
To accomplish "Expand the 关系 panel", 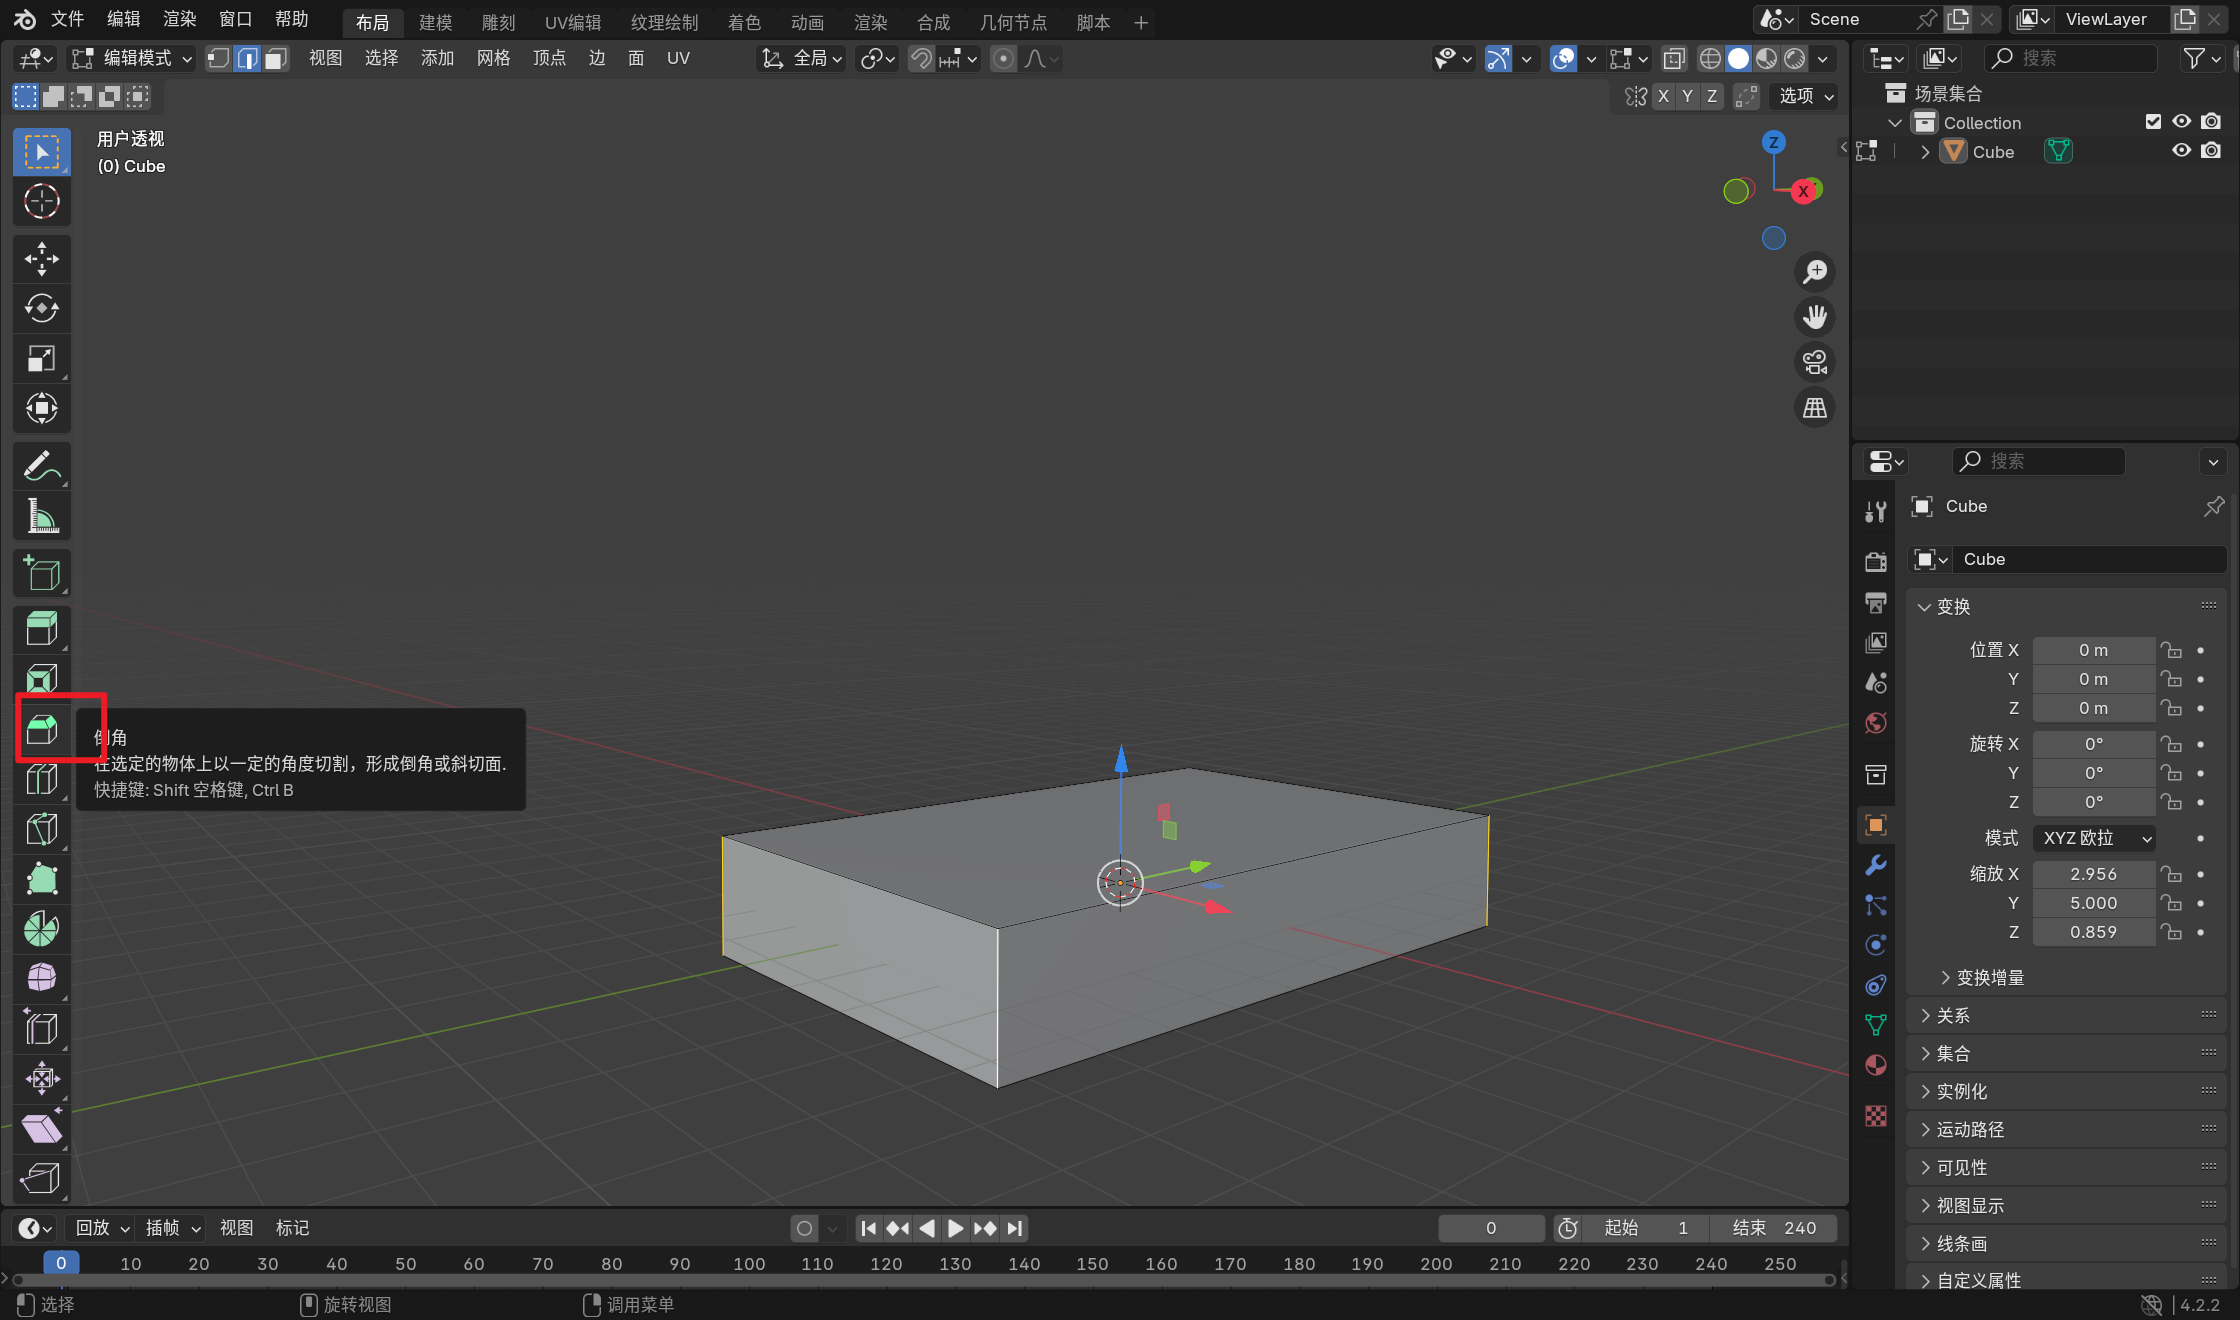I will [1952, 1016].
